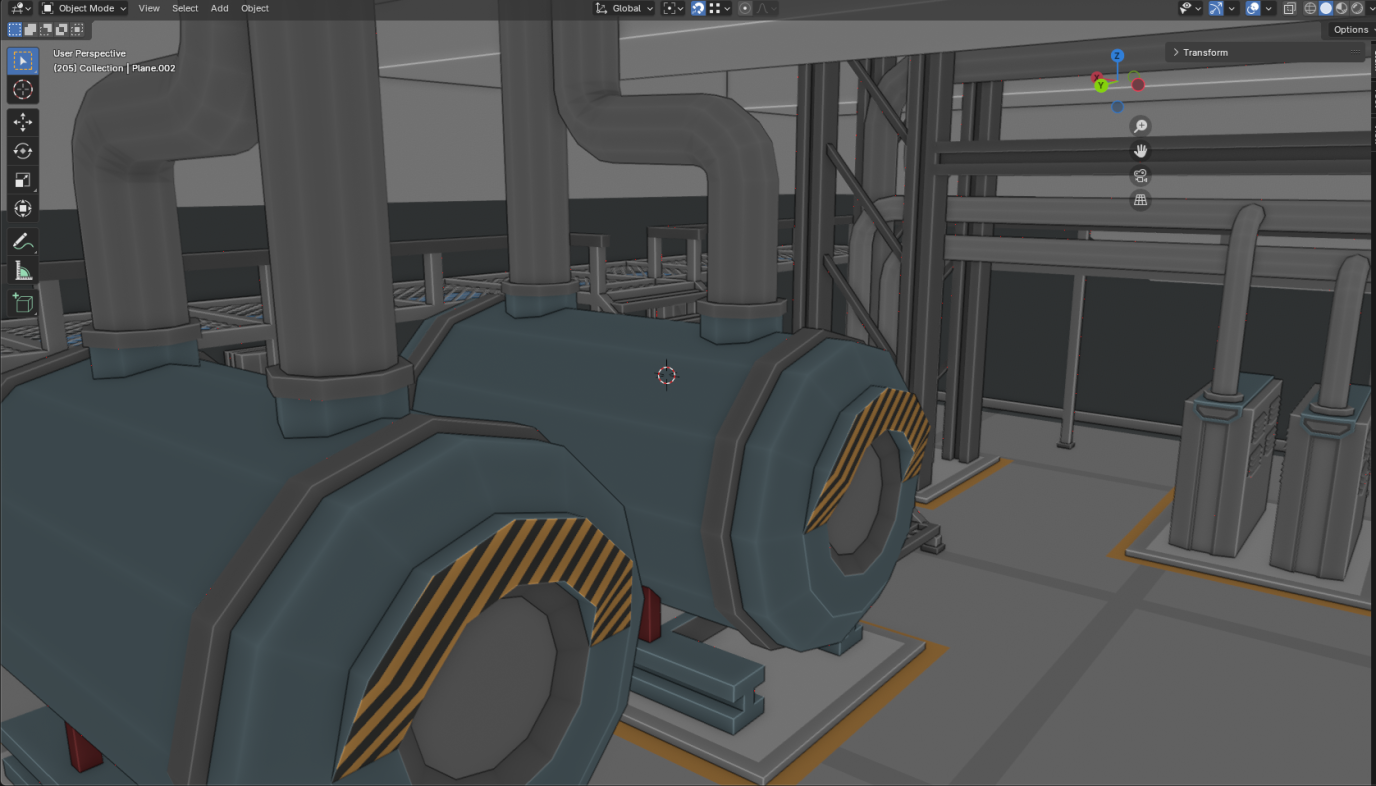1376x786 pixels.
Task: Switch perspective/orthographic with the grid button
Action: tap(1139, 200)
